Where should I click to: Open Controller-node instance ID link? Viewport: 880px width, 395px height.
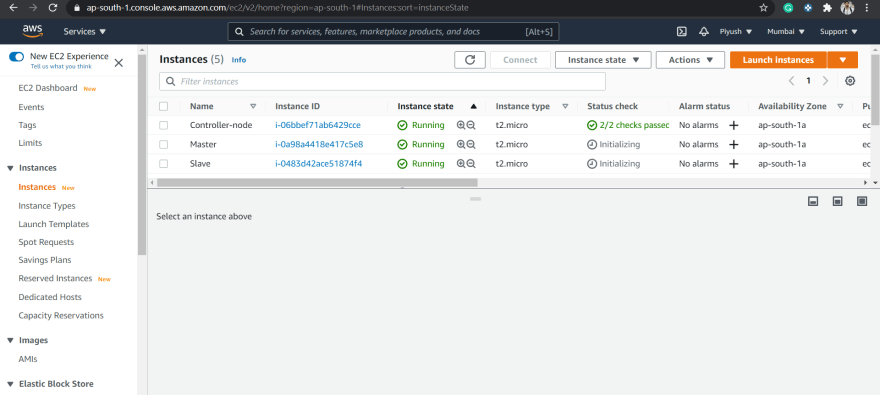318,125
